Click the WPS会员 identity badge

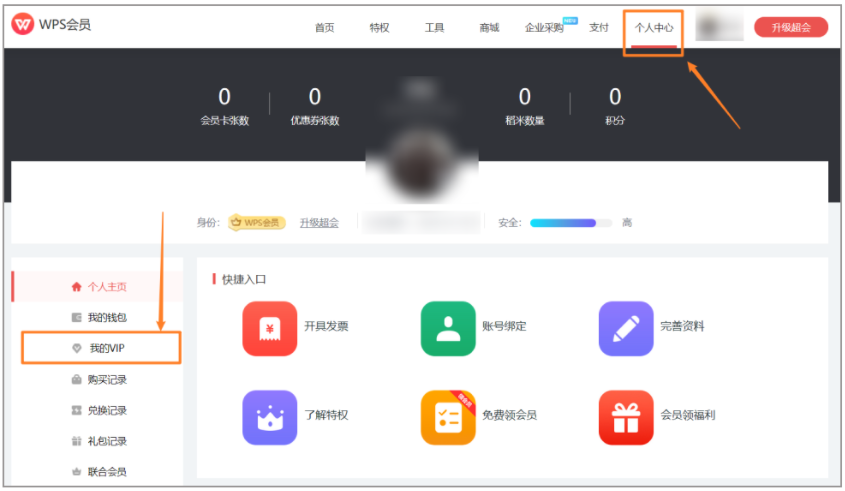pos(257,223)
